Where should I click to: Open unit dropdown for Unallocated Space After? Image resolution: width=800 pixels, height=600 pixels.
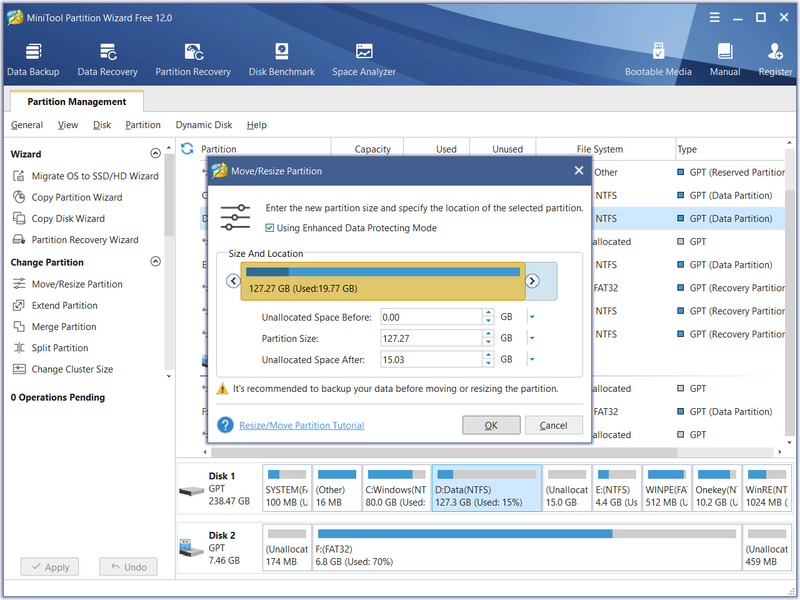tap(532, 359)
